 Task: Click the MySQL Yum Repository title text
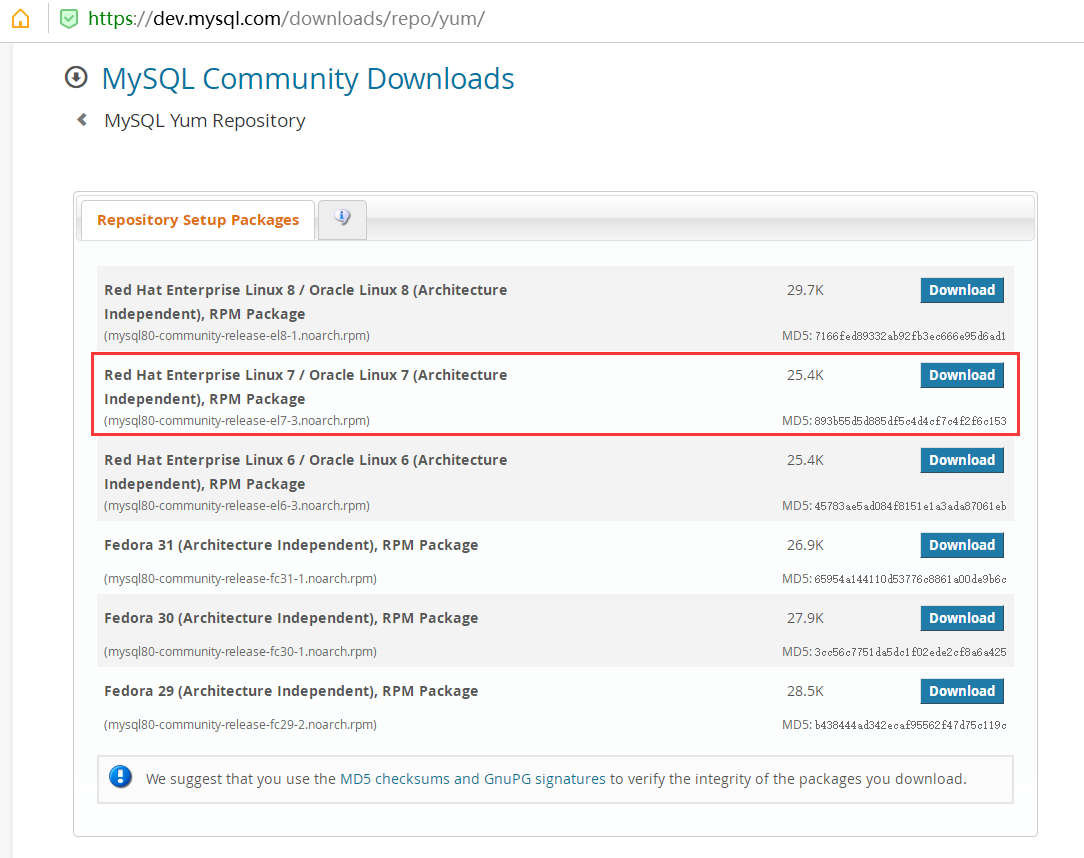tap(205, 121)
